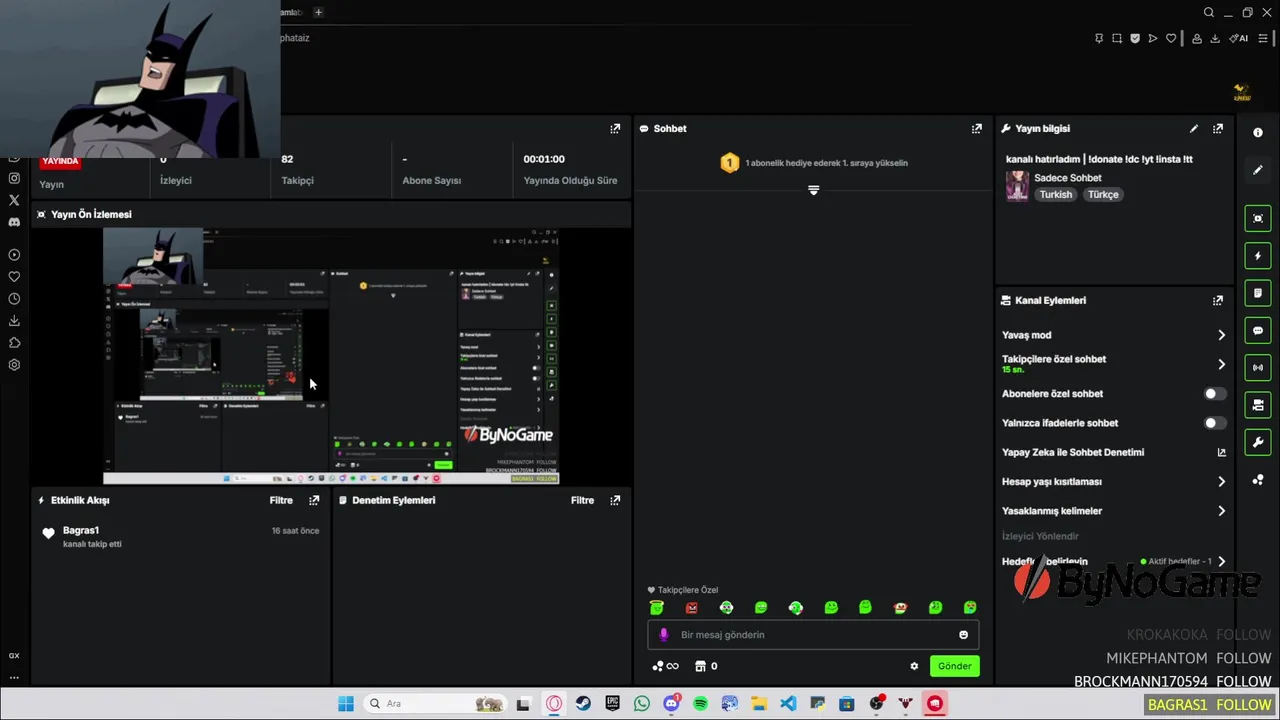This screenshot has width=1280, height=720.
Task: Click the Turkish tag
Action: 1055,195
